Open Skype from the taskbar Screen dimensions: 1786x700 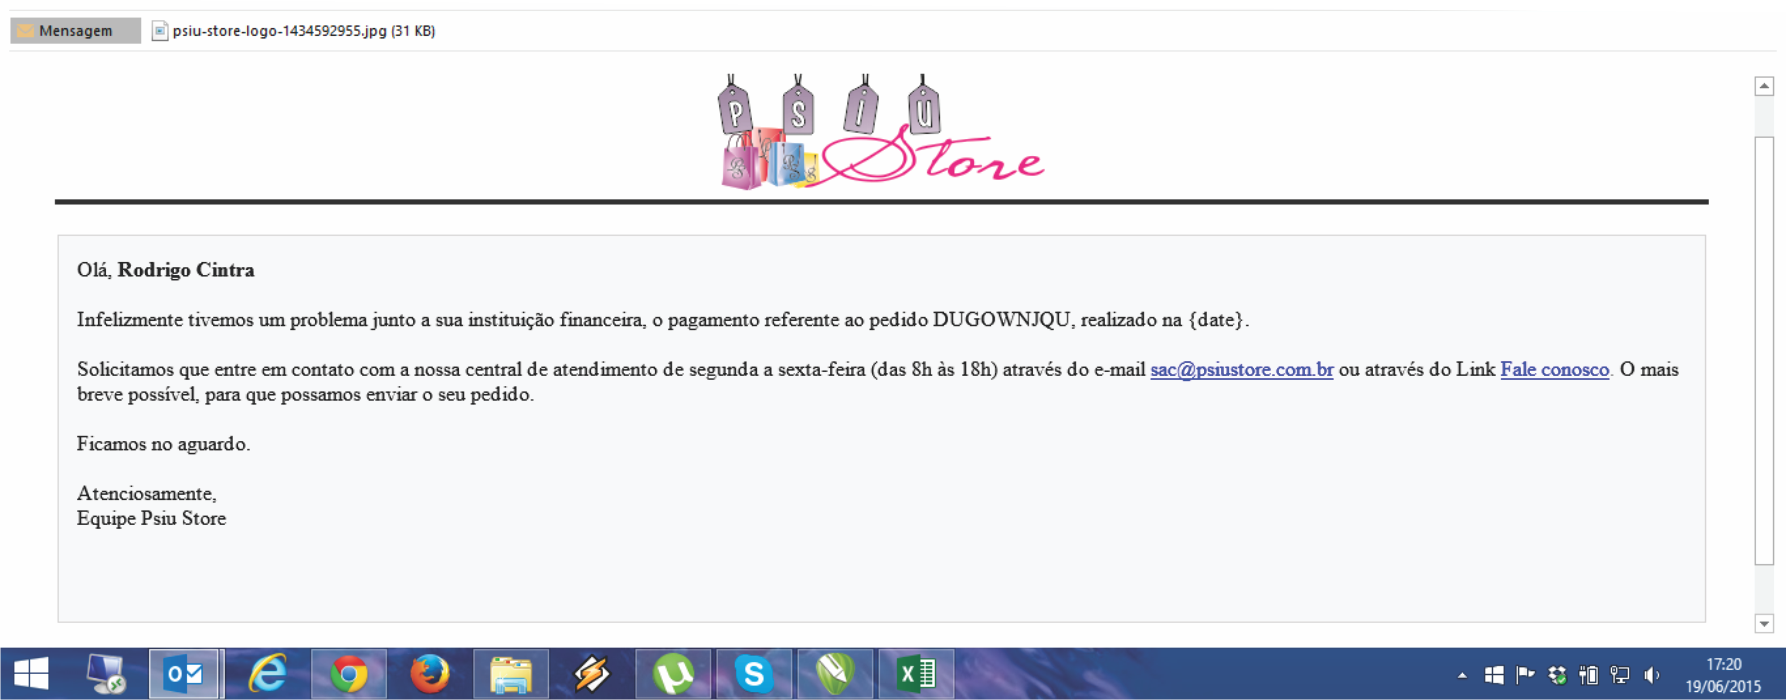(754, 674)
